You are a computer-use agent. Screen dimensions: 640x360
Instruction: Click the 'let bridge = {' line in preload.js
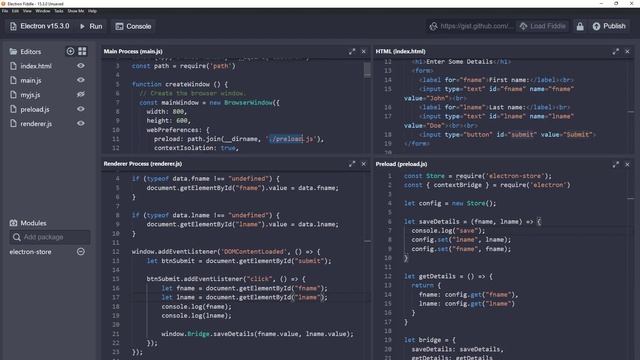click(x=429, y=340)
